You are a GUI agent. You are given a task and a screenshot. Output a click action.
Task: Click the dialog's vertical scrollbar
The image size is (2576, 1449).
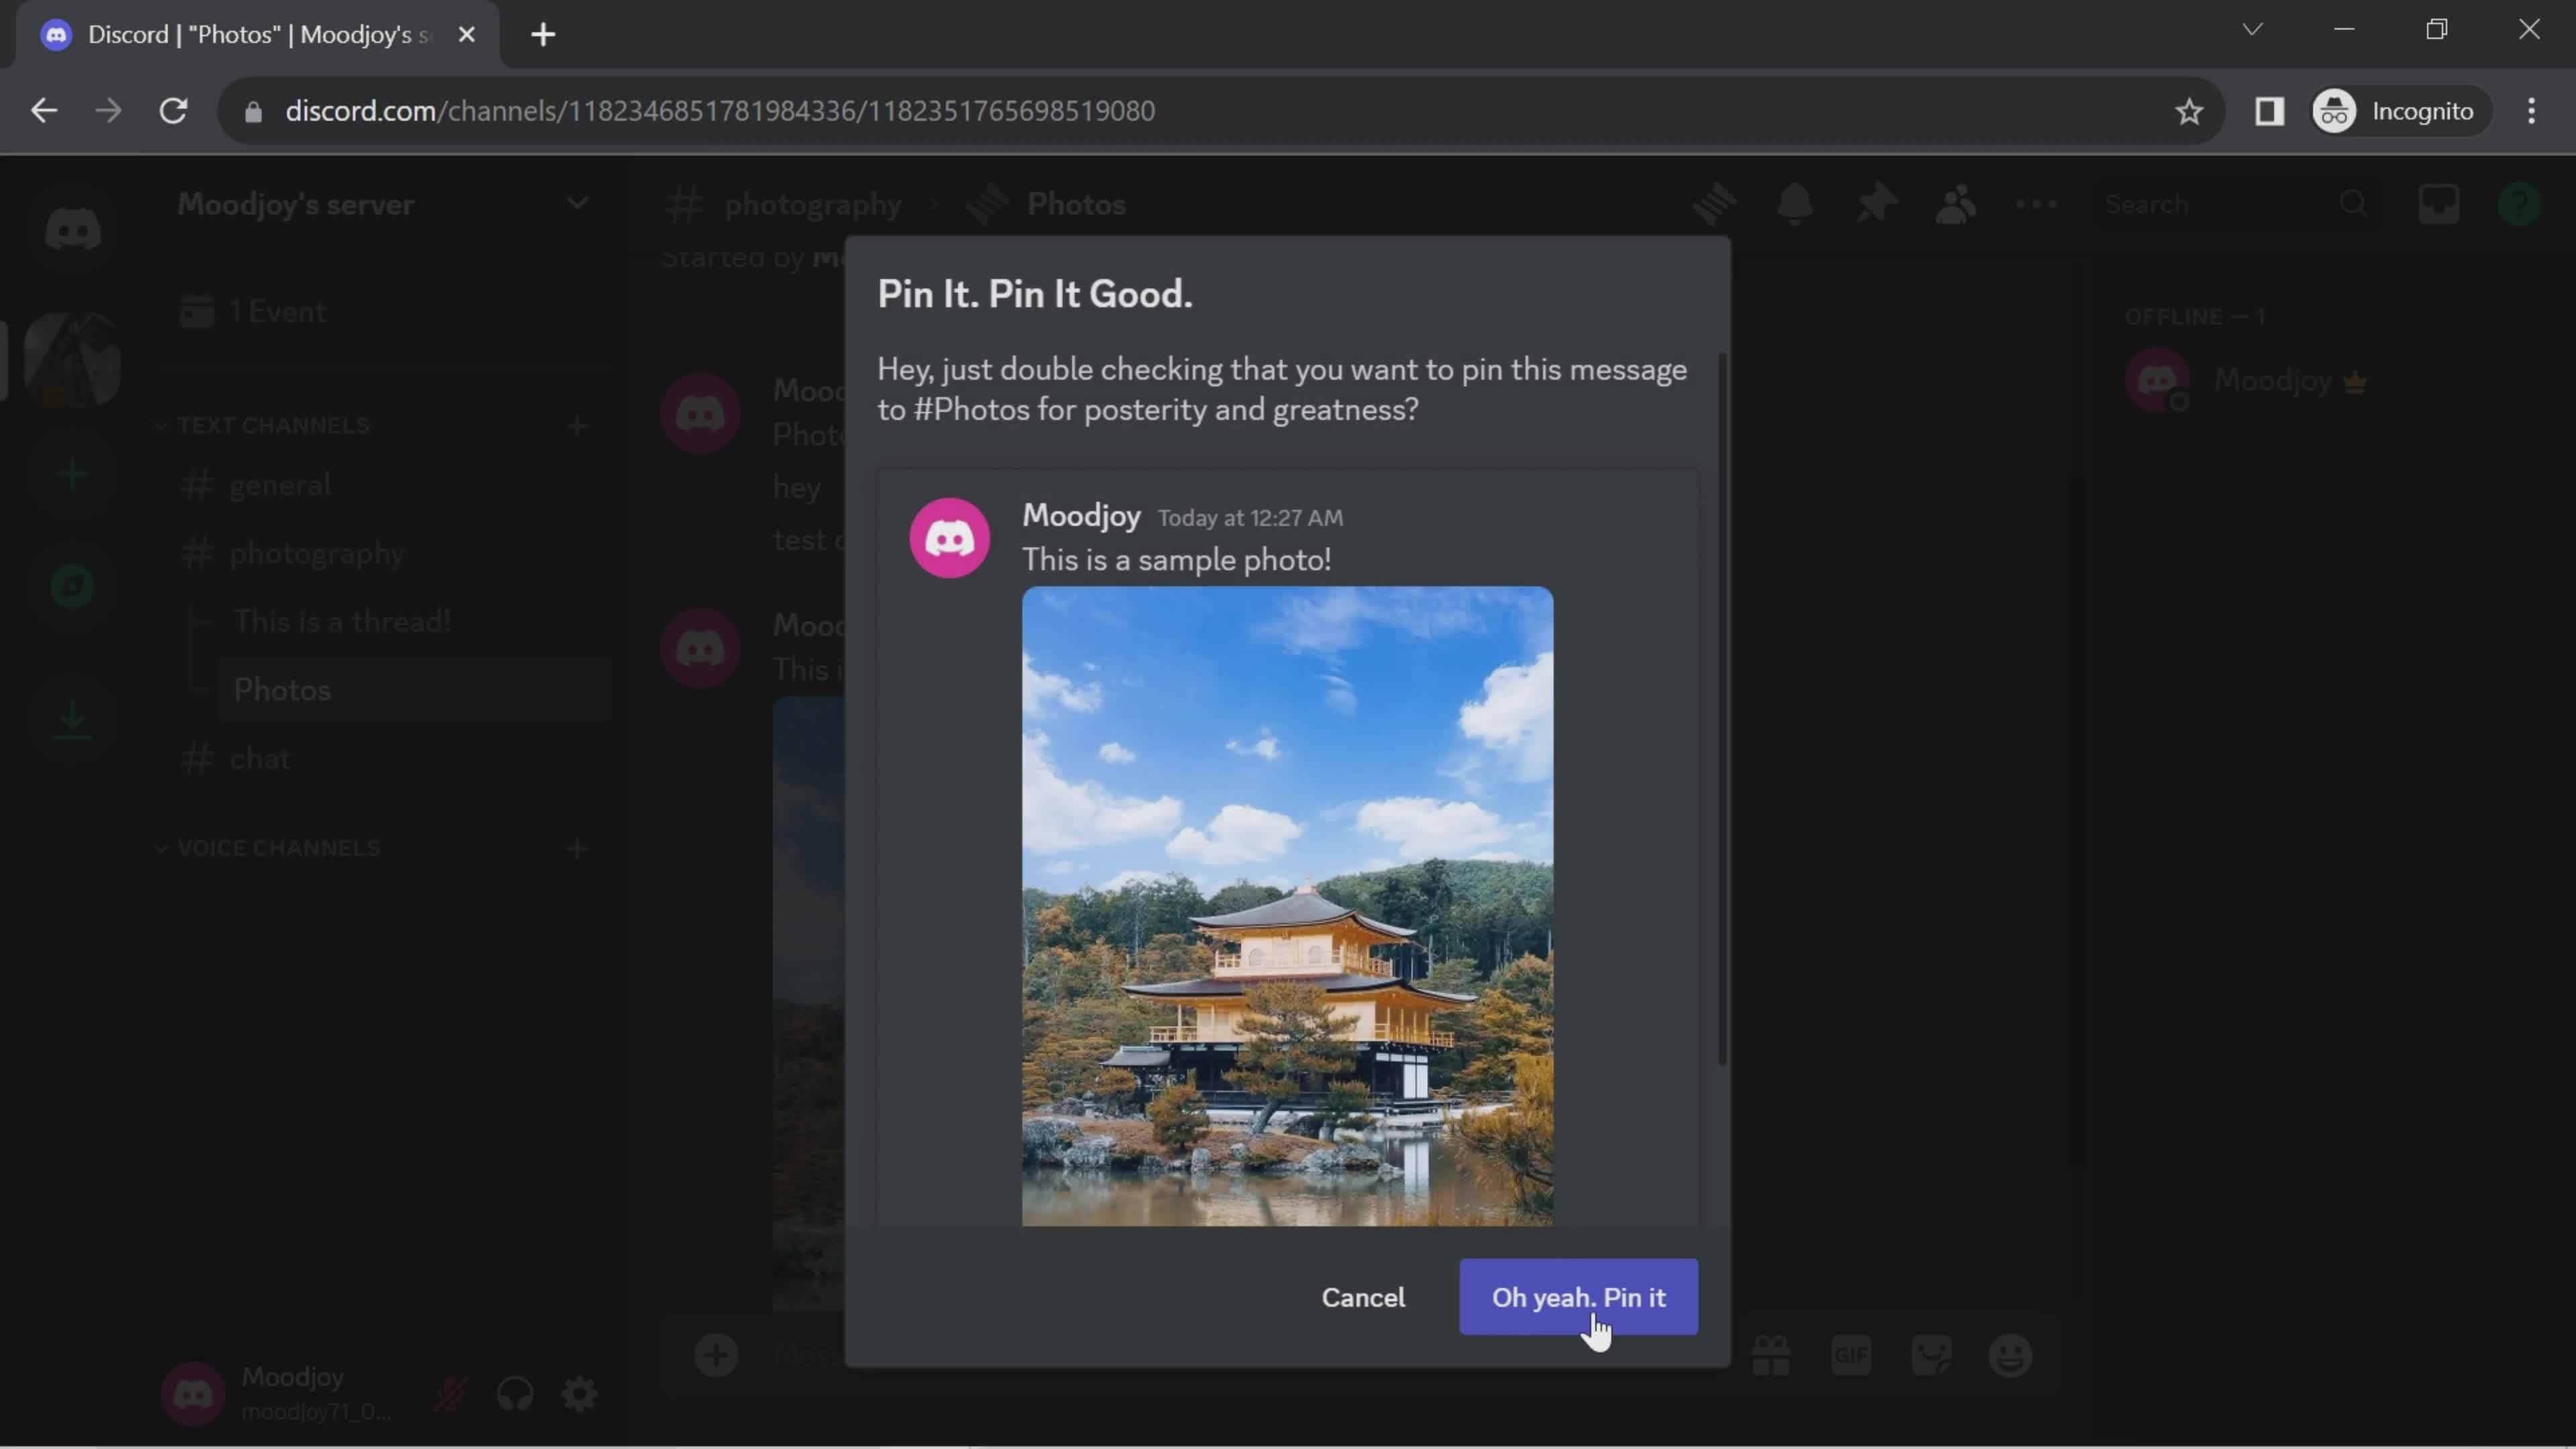point(1721,710)
